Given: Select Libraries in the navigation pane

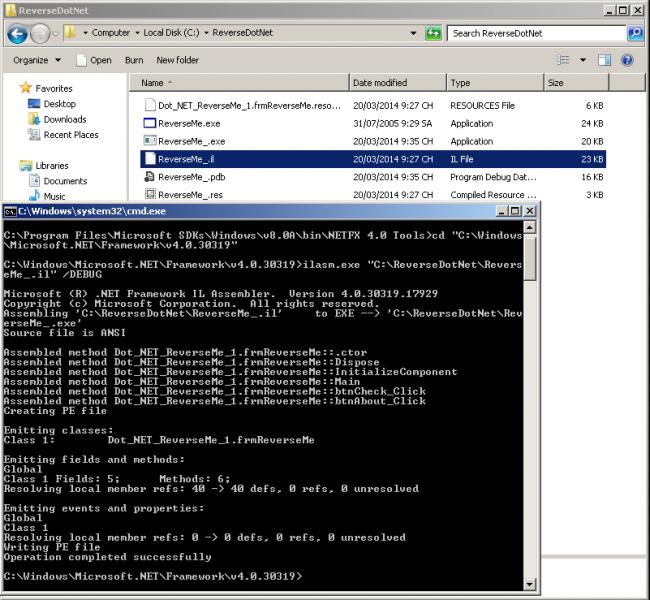Looking at the screenshot, I should click(52, 165).
